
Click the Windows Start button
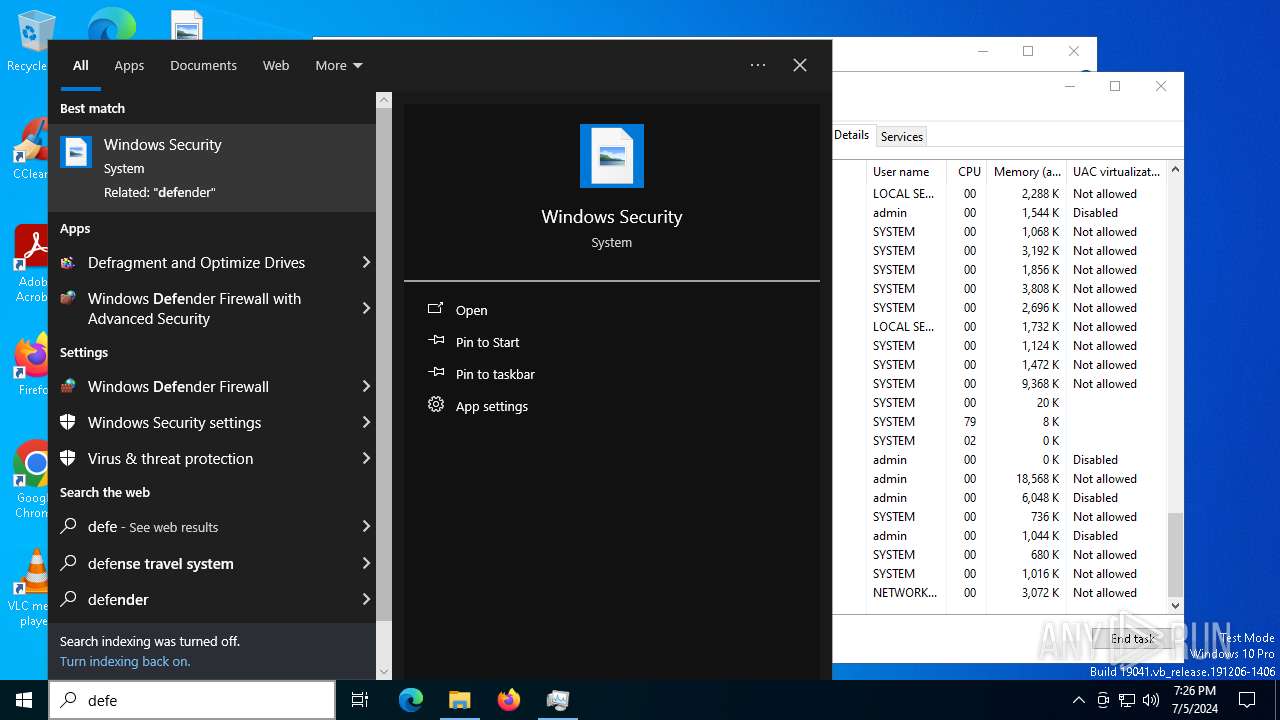[x=24, y=700]
